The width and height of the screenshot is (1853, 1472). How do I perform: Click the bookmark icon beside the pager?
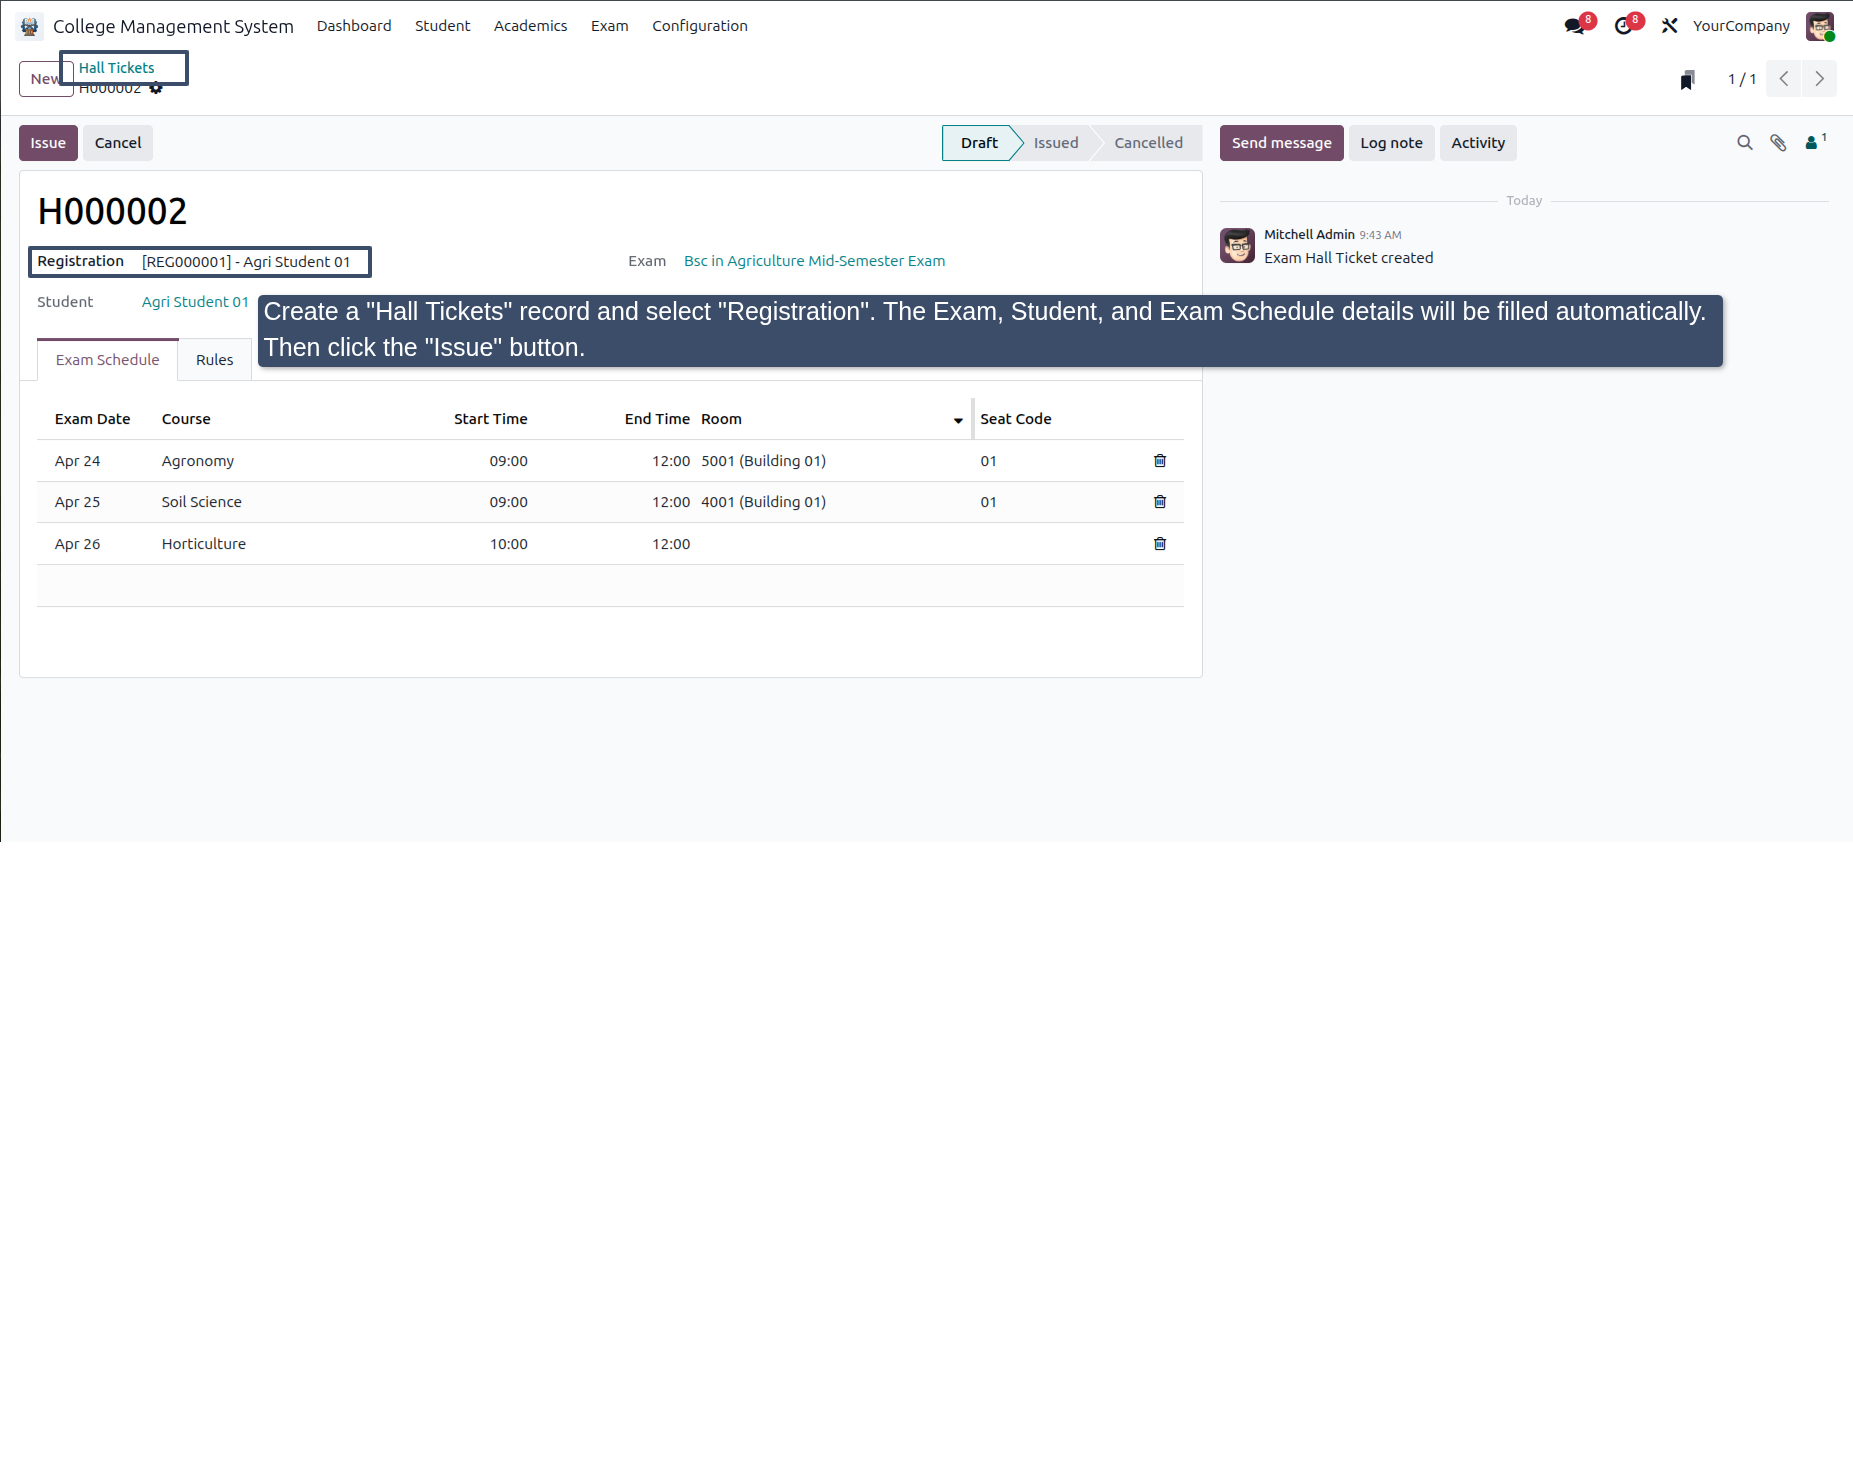pyautogui.click(x=1687, y=80)
